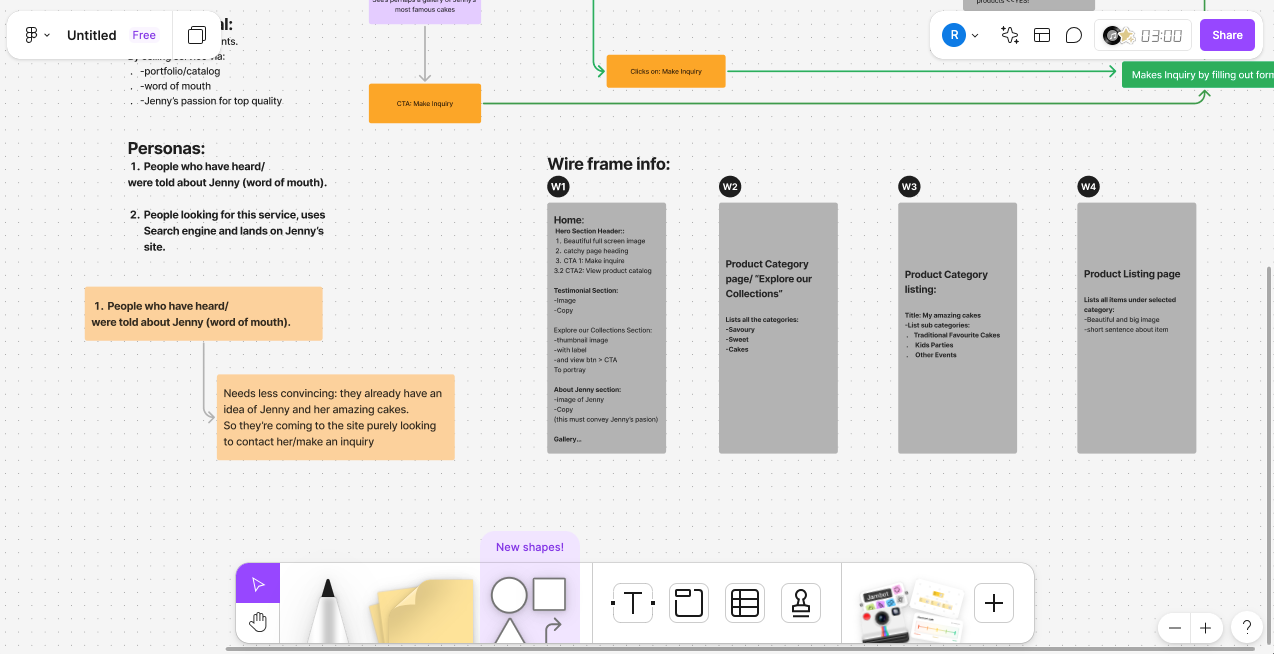Open the templates and widgets thumbnail

click(x=911, y=610)
